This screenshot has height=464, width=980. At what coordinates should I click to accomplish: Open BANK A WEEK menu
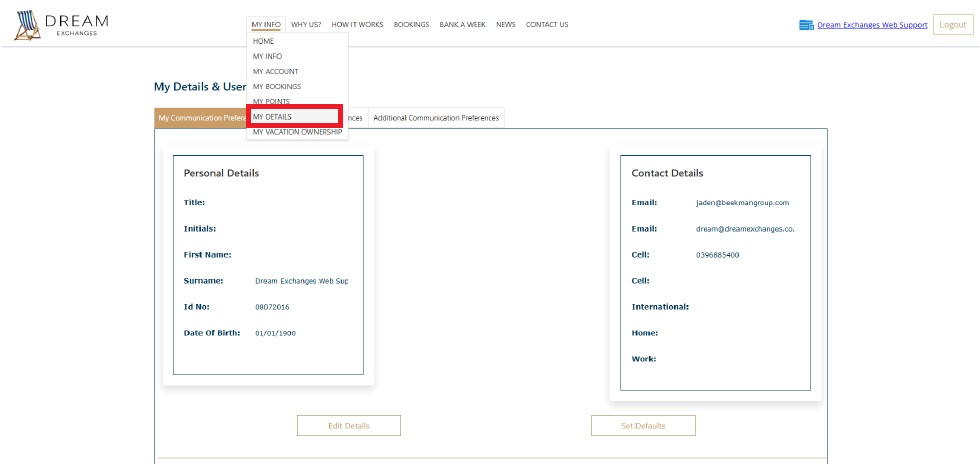coord(462,24)
